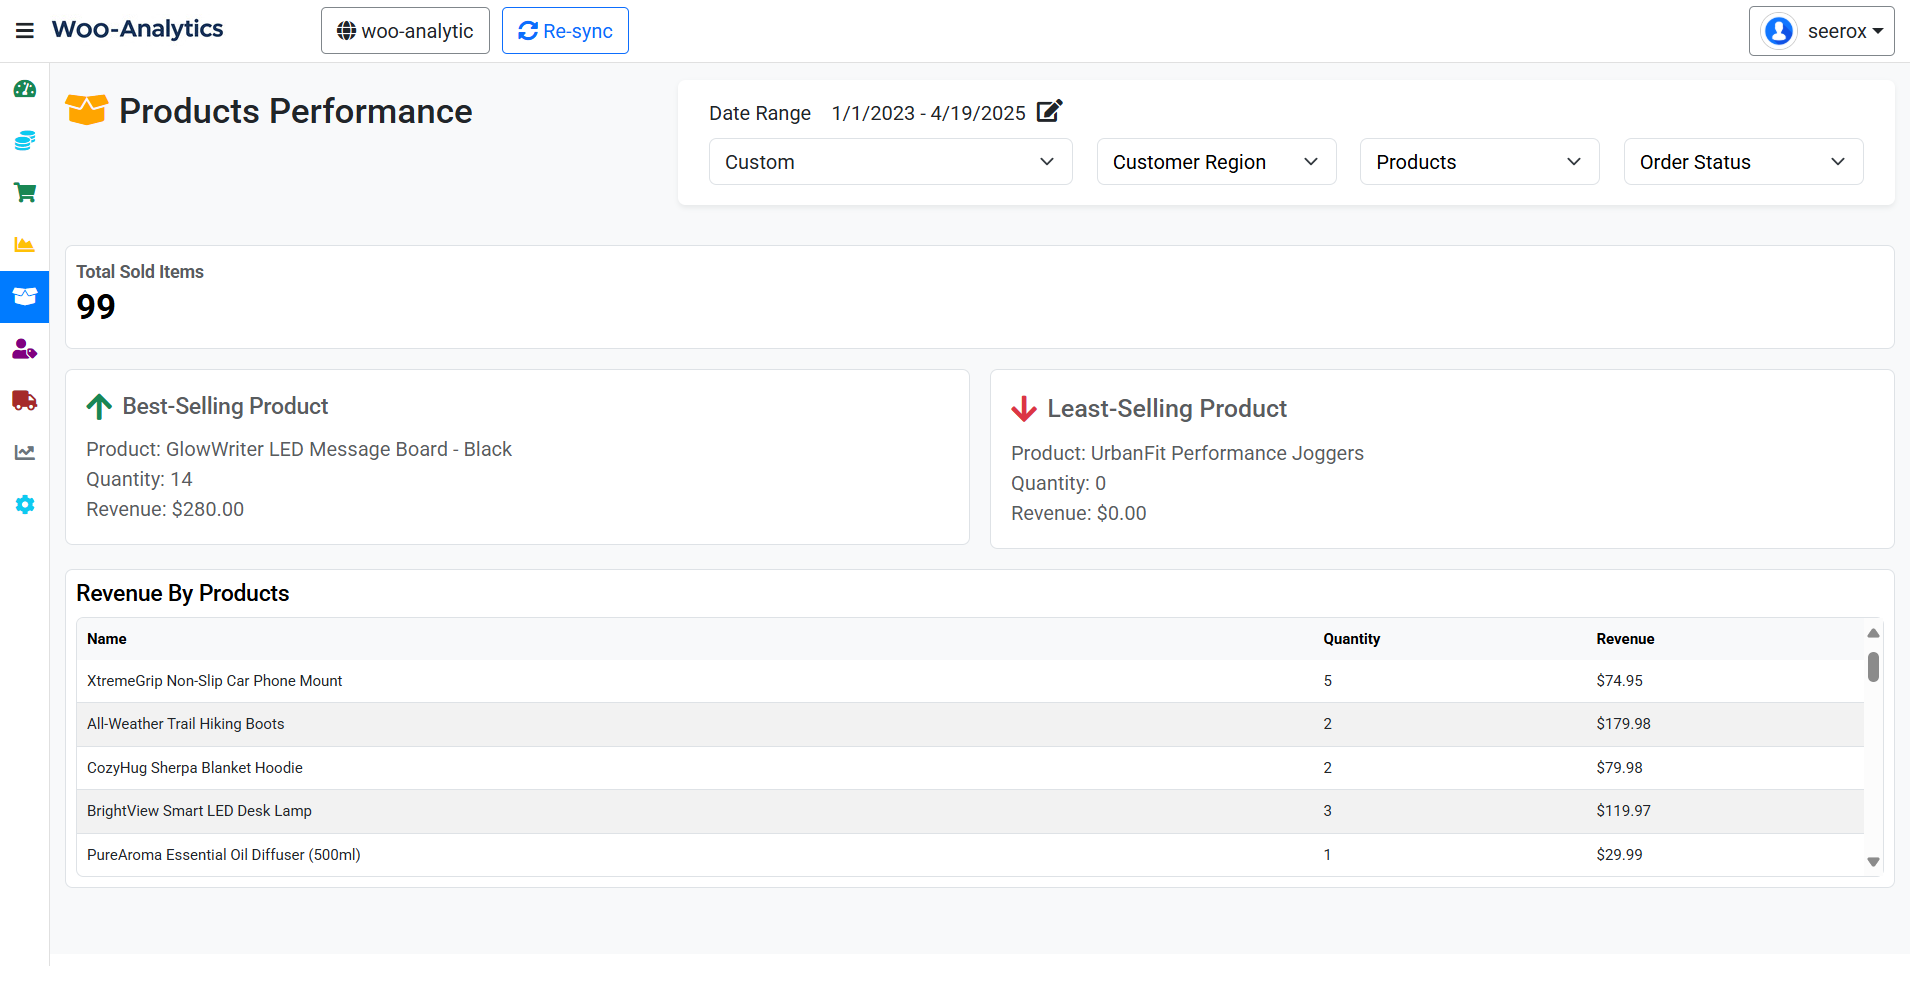Open XtremeGrip Non-Slip Car Phone Mount link
Image resolution: width=1910 pixels, height=982 pixels.
point(214,680)
